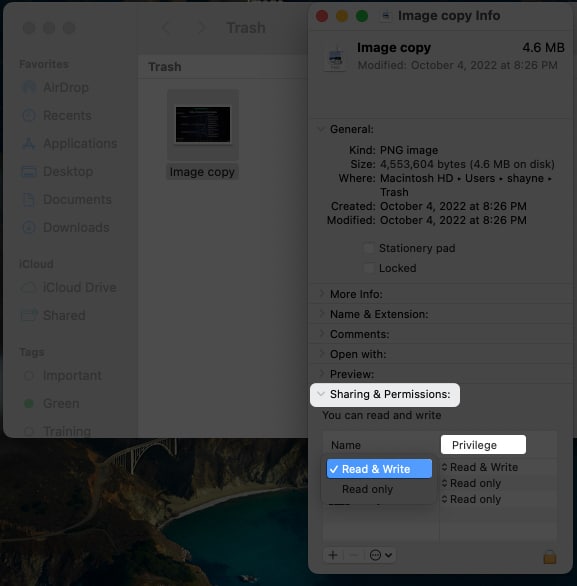Click the Documents icon in Finder sidebar

pos(29,200)
